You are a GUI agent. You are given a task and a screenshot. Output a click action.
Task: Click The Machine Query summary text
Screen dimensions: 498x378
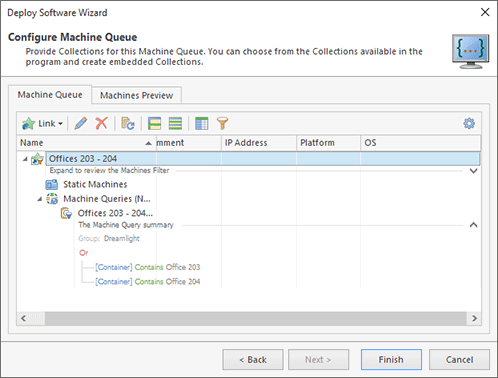(126, 225)
